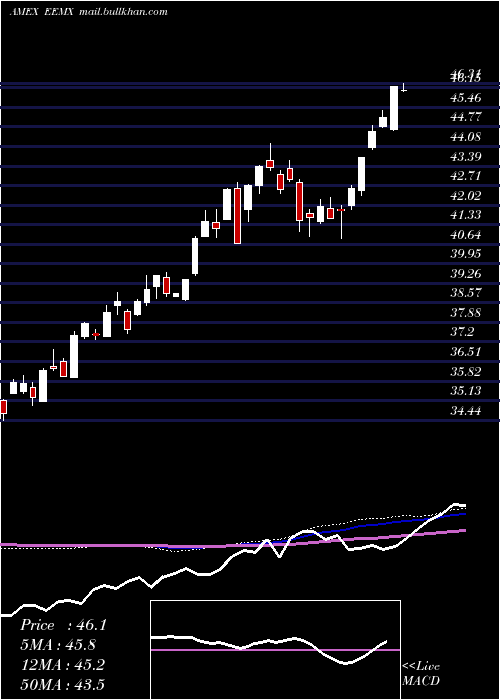Image resolution: width=500 pixels, height=700 pixels.
Task: Click the Price : 46.1 readout
Action: click(63, 625)
